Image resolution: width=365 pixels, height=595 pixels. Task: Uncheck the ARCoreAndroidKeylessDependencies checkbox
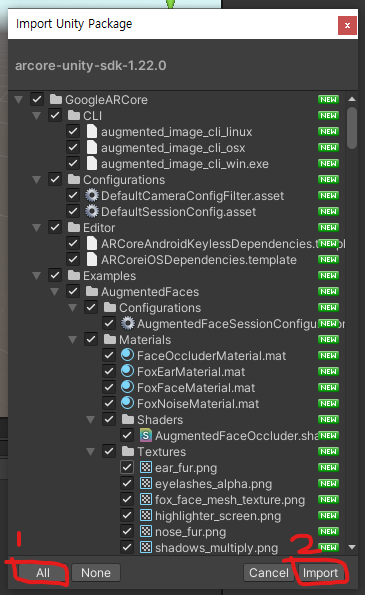[73, 243]
